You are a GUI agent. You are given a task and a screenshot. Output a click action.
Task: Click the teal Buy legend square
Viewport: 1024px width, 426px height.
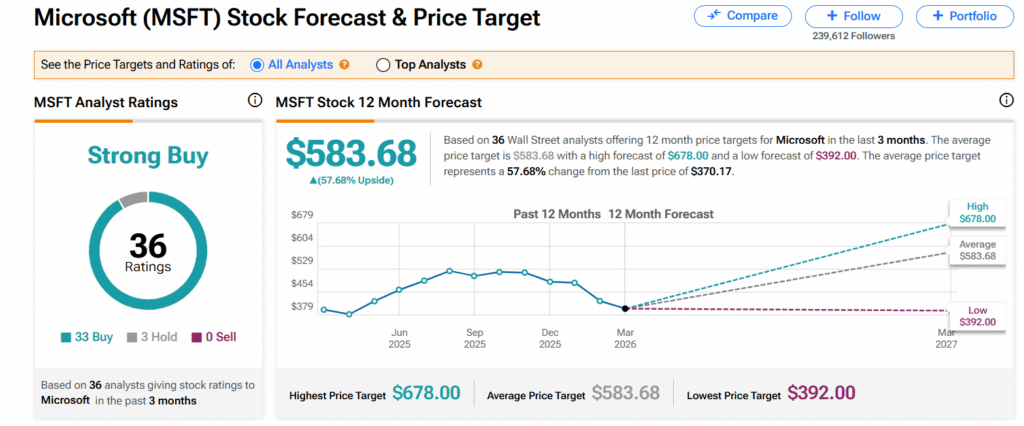67,338
